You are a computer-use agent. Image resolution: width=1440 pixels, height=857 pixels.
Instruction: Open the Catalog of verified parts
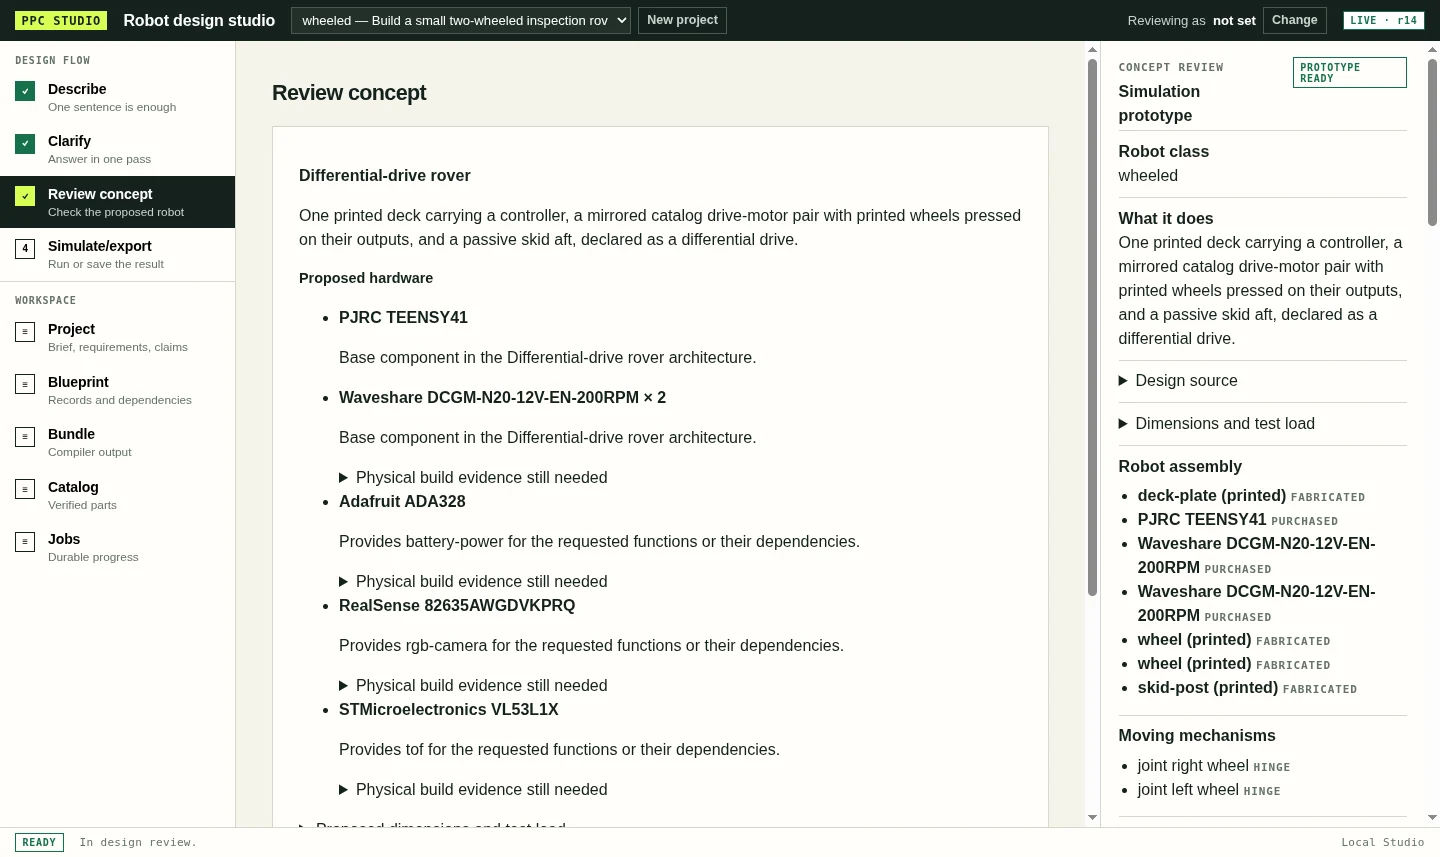(117, 495)
